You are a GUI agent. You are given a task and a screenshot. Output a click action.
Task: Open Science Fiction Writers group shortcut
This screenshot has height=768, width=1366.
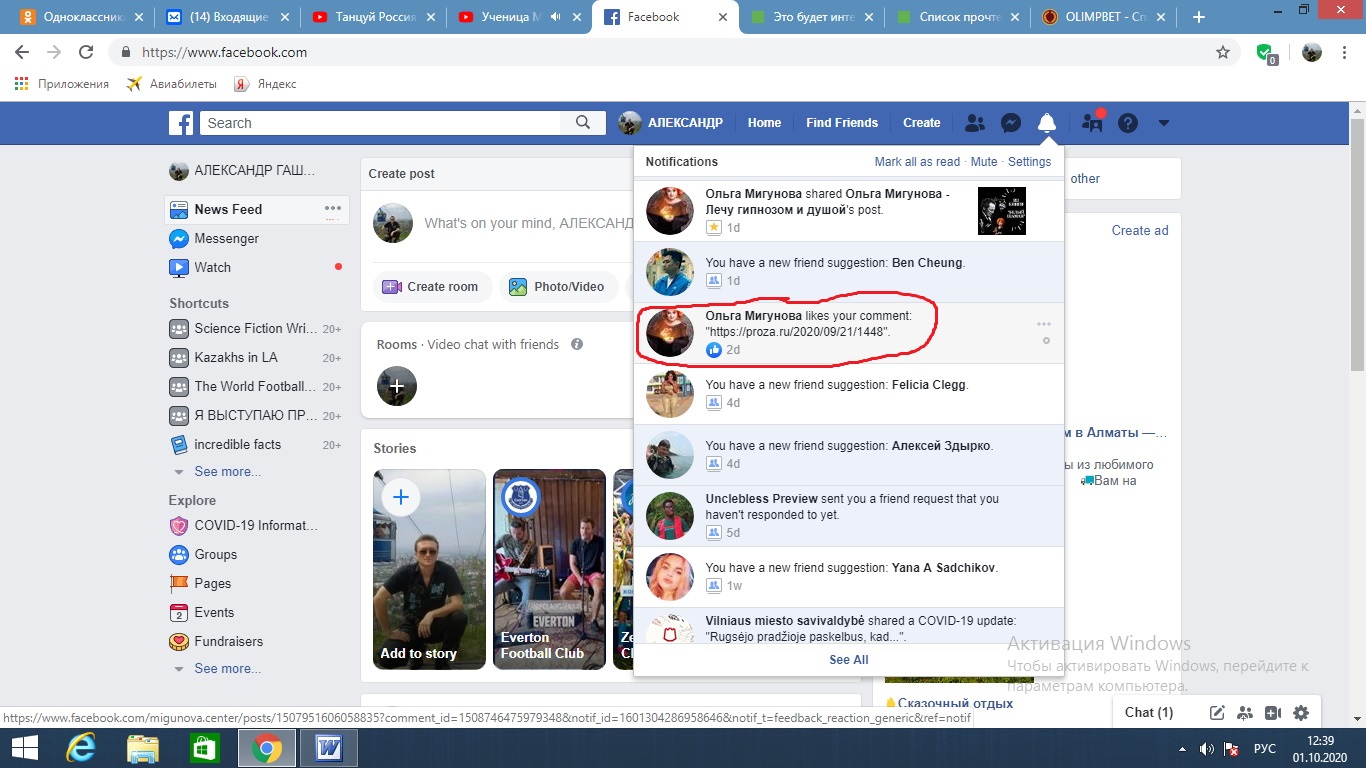[x=255, y=329]
